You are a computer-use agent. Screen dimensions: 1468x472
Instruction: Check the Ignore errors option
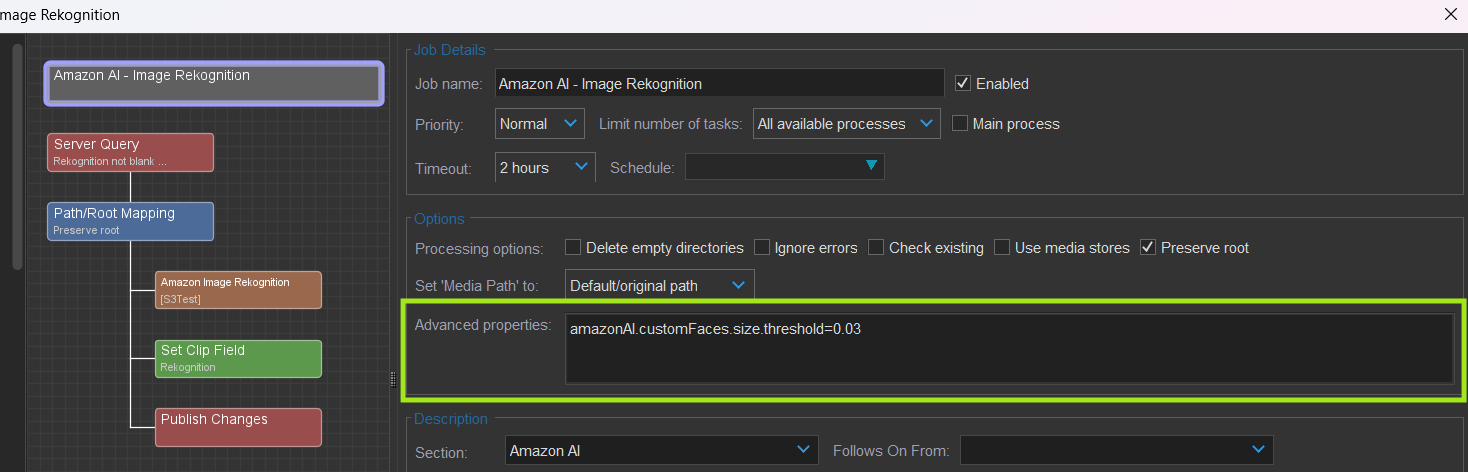761,247
